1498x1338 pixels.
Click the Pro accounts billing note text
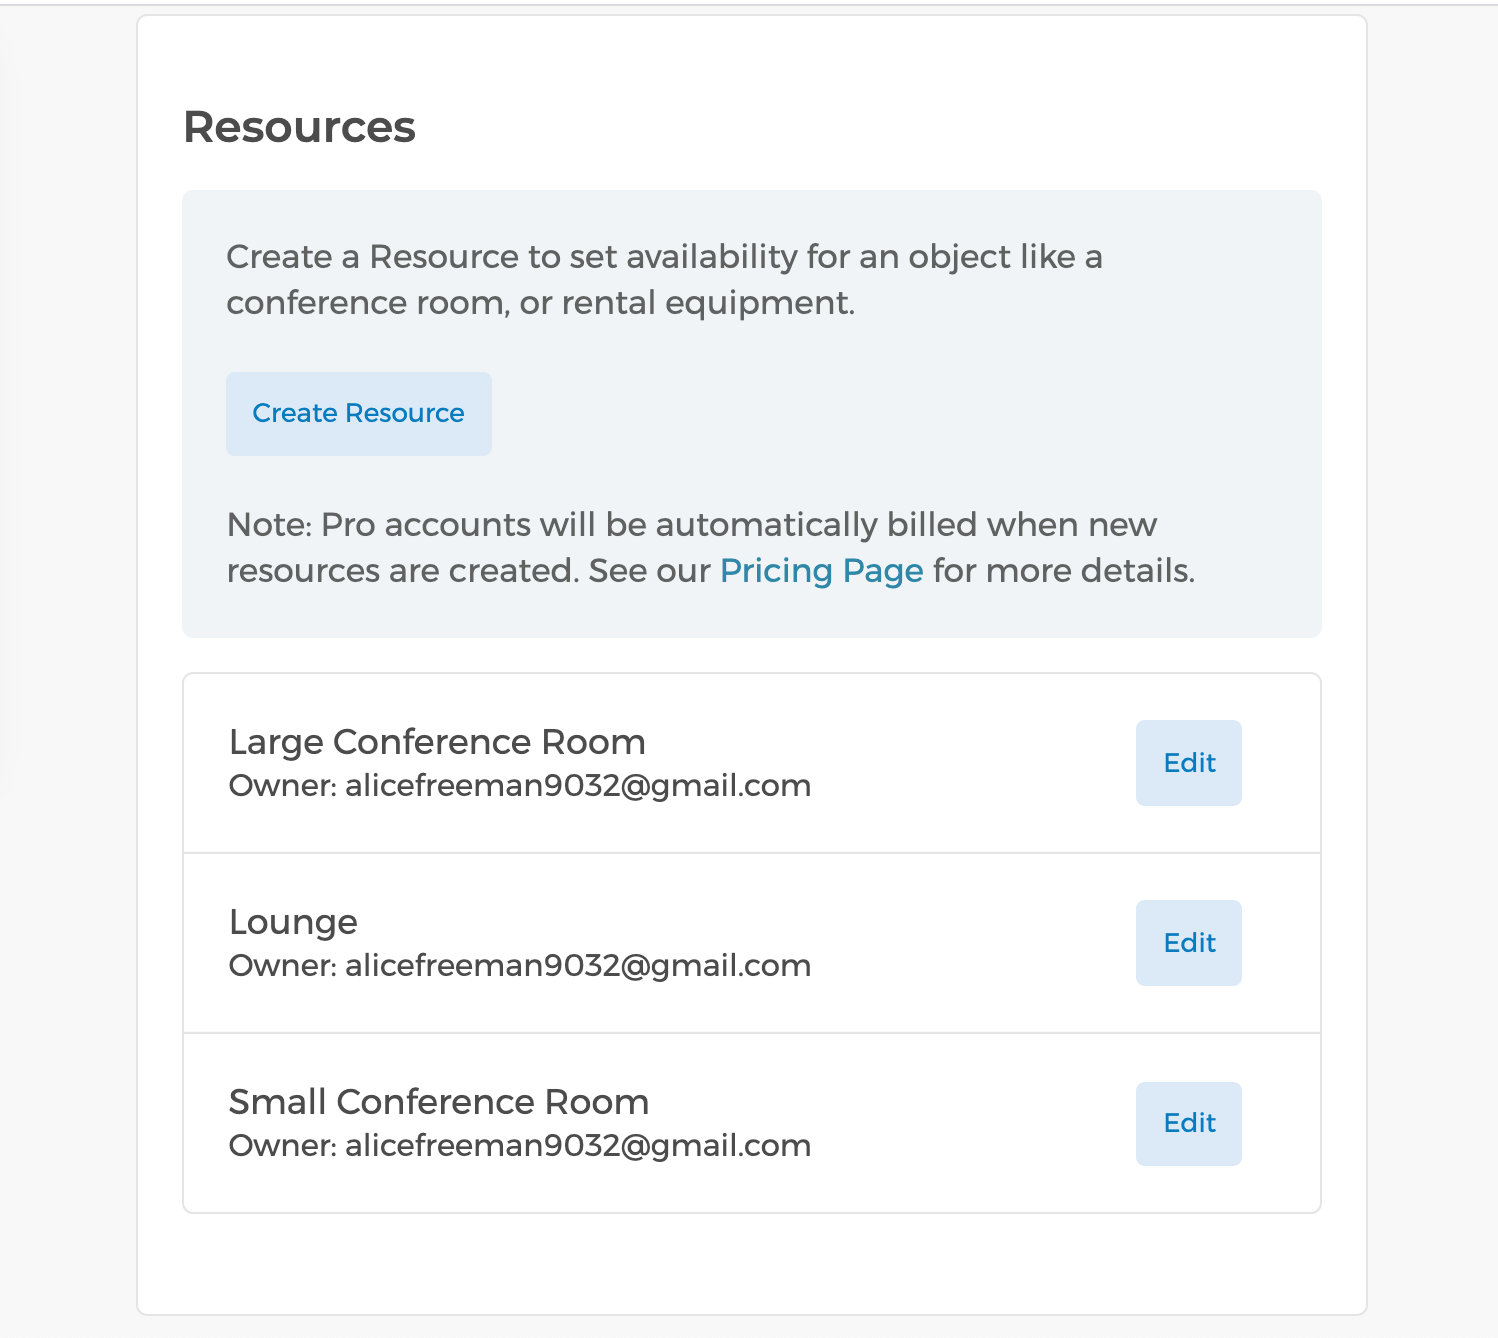click(711, 547)
